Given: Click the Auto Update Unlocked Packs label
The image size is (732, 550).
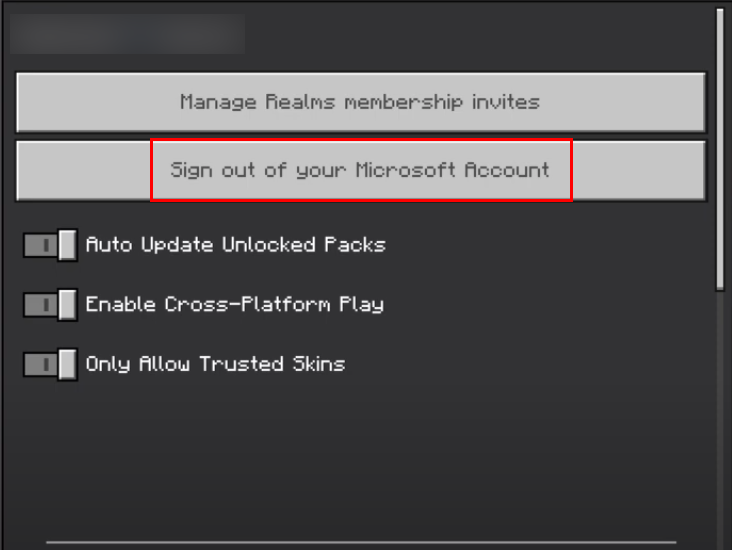Looking at the screenshot, I should tap(235, 245).
